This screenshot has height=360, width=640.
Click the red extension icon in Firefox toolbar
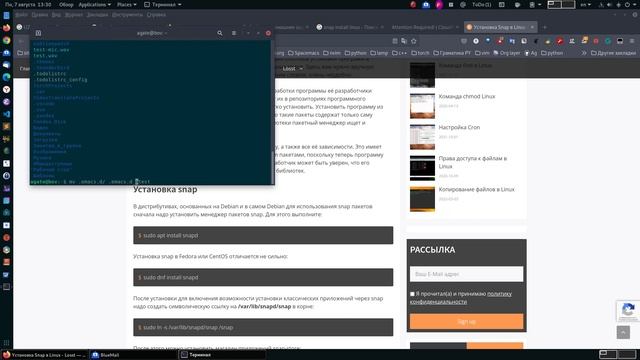coord(560,41)
